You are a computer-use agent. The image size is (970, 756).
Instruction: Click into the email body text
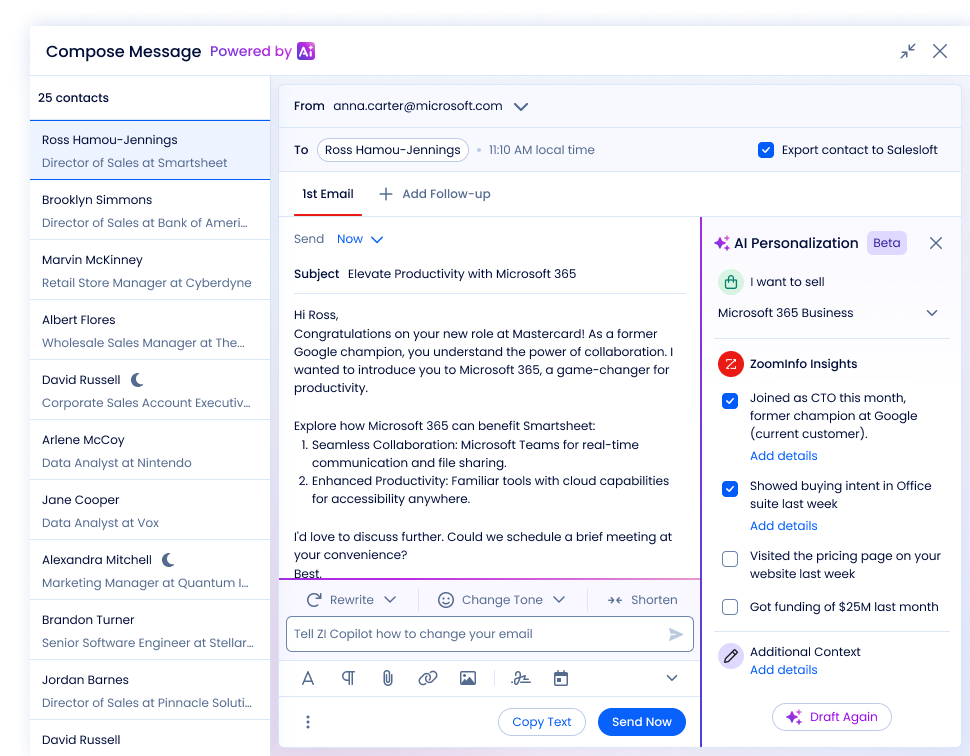tap(483, 444)
